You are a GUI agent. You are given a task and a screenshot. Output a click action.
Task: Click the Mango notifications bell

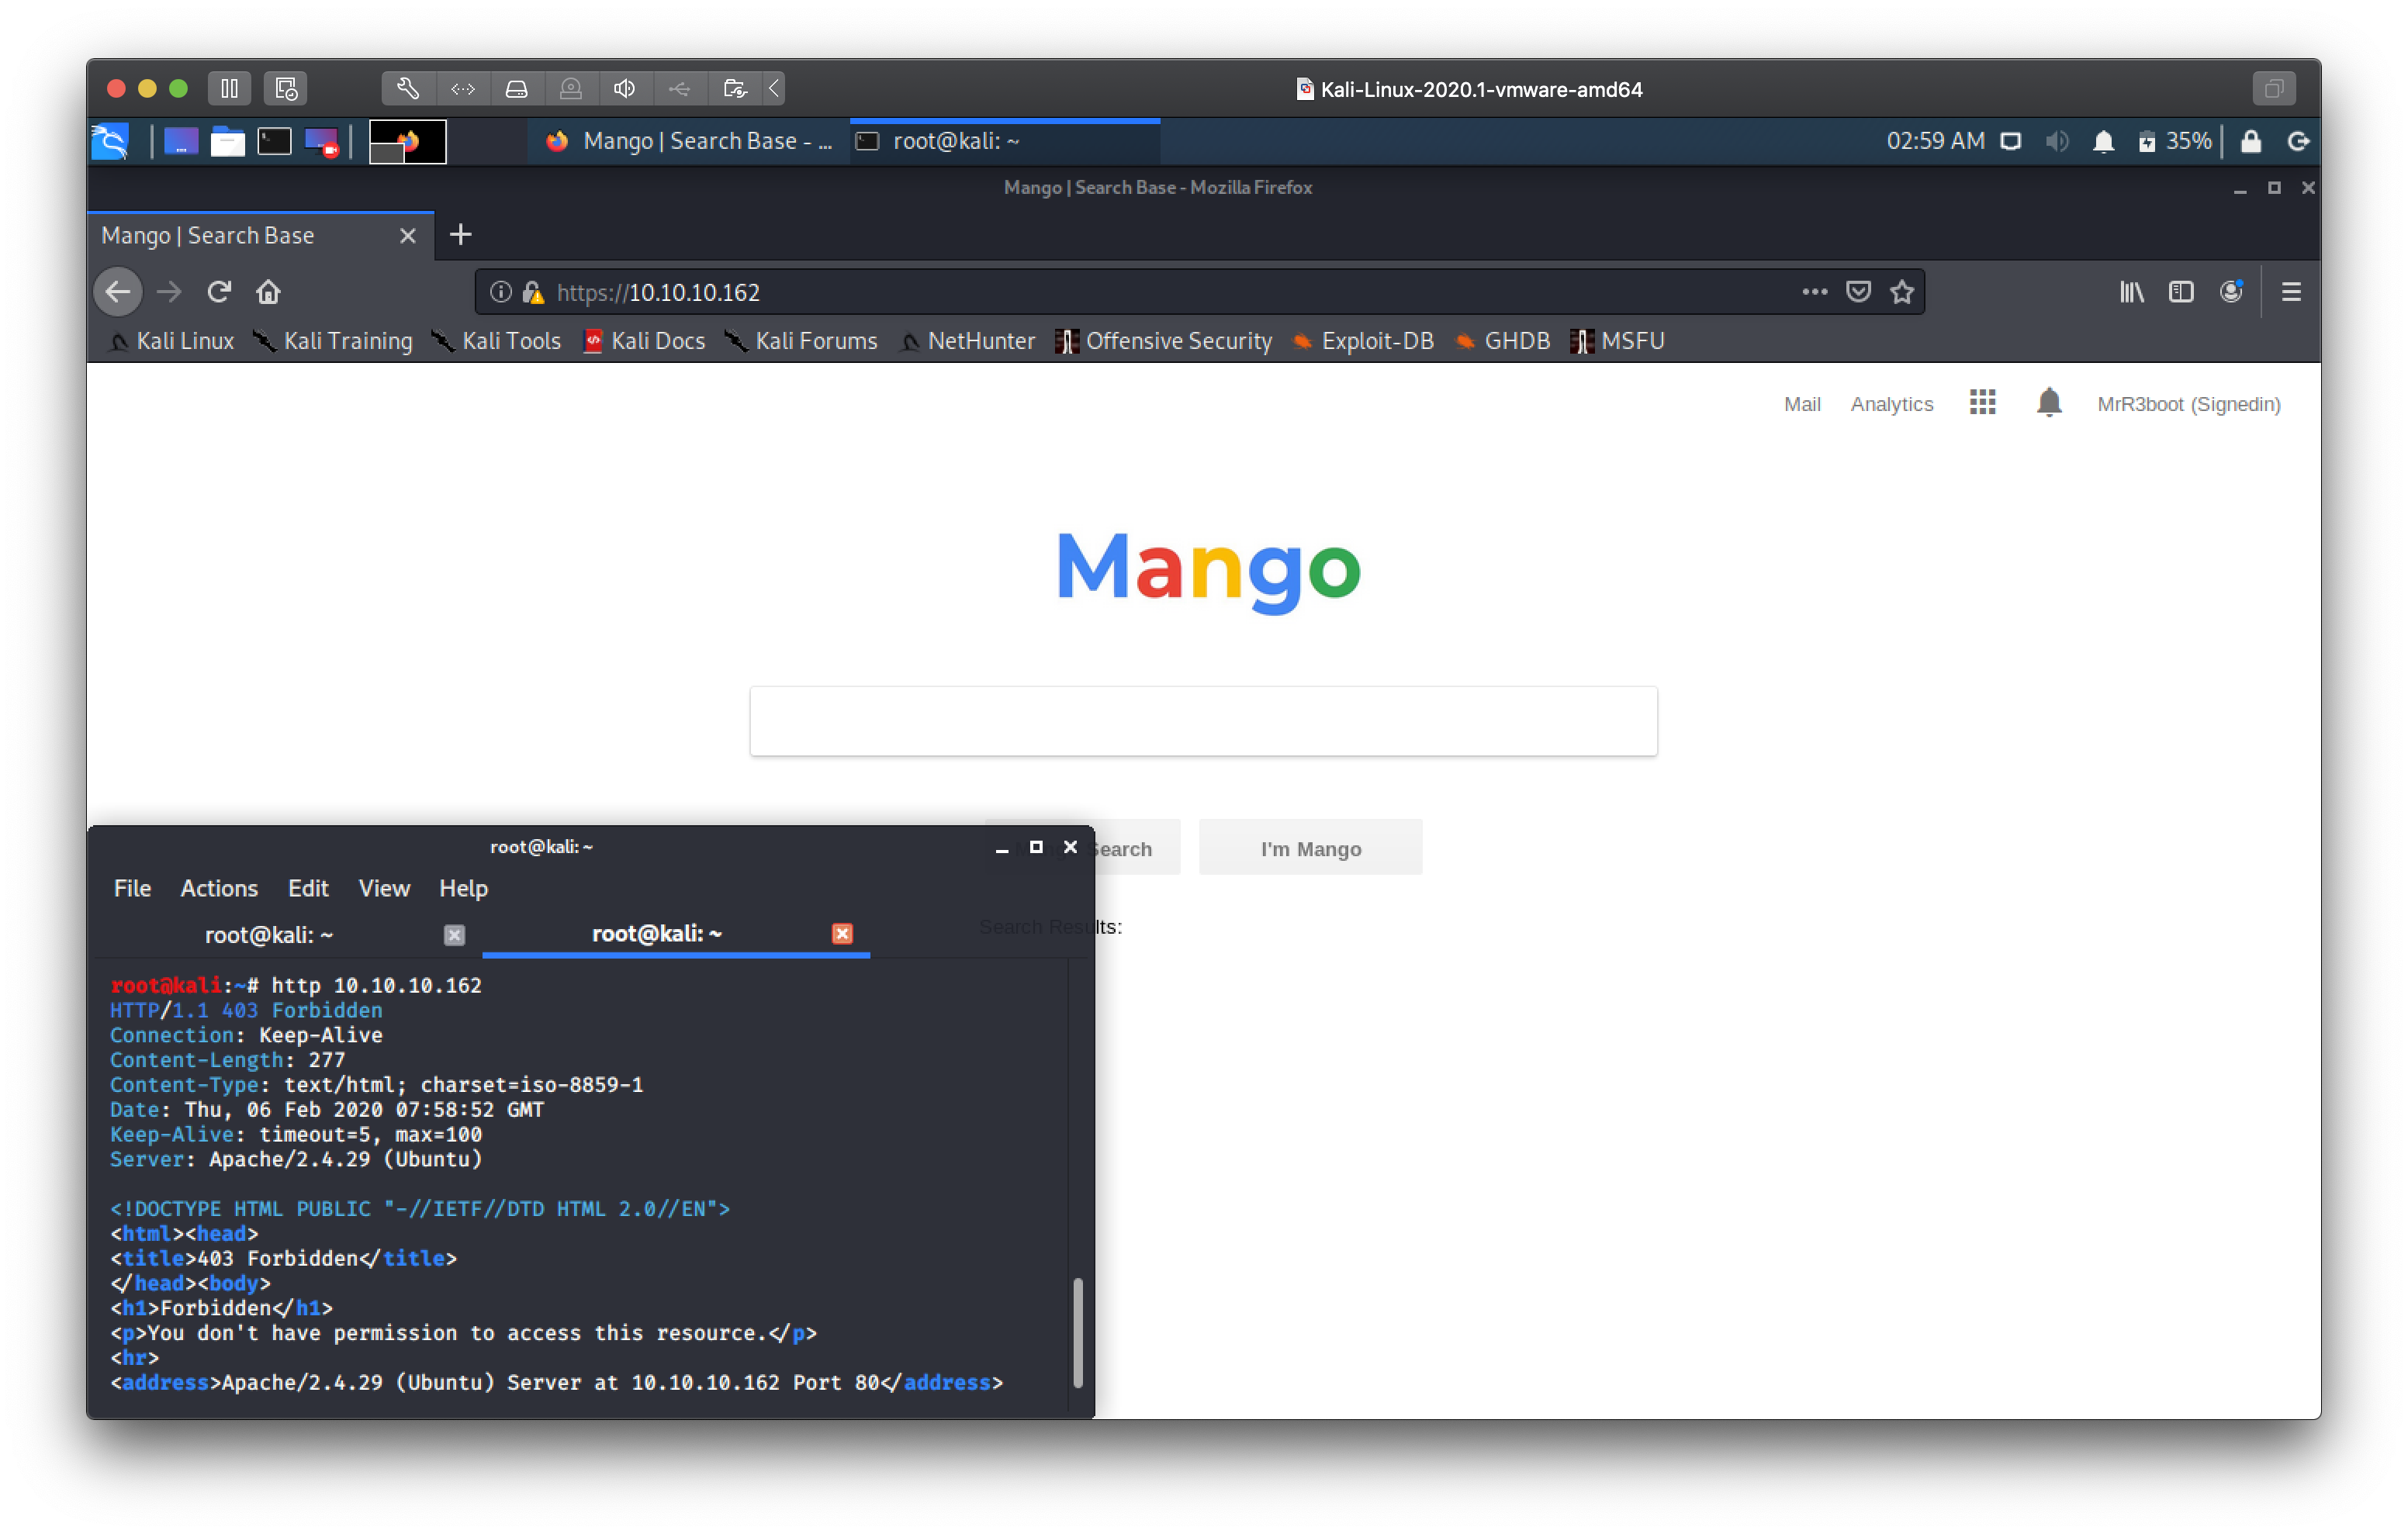(x=2048, y=403)
